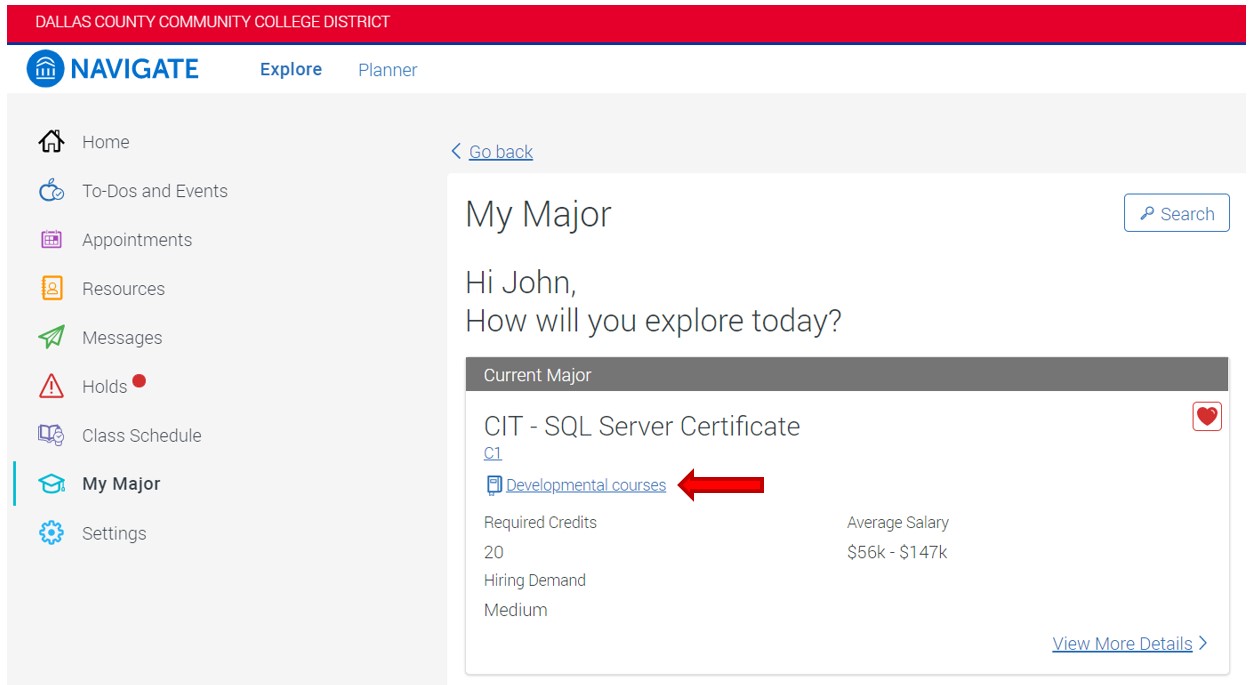Click the C1 link under the certificate name
Viewport: 1253px width, 685px height.
[x=492, y=453]
